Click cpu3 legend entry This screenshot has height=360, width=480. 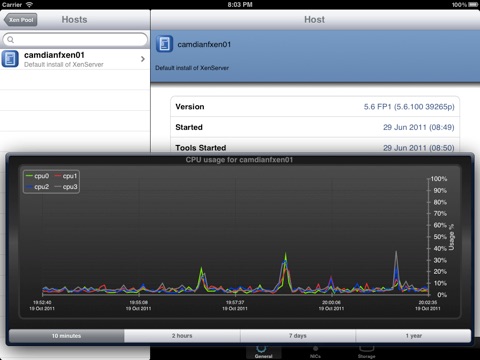(x=66, y=187)
